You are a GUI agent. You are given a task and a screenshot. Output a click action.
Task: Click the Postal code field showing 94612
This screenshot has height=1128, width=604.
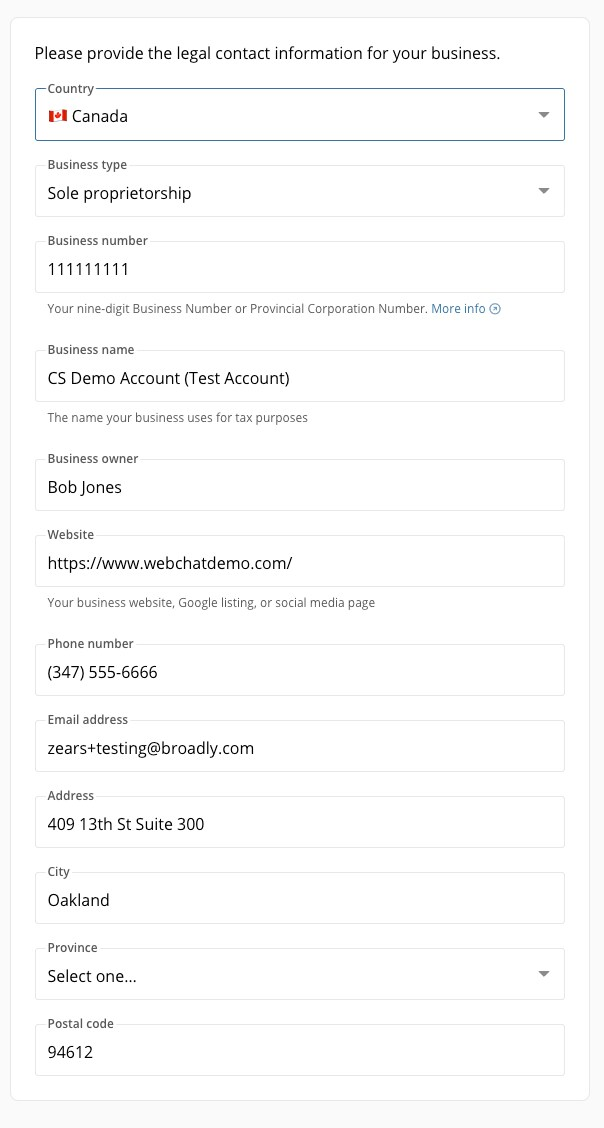300,1050
